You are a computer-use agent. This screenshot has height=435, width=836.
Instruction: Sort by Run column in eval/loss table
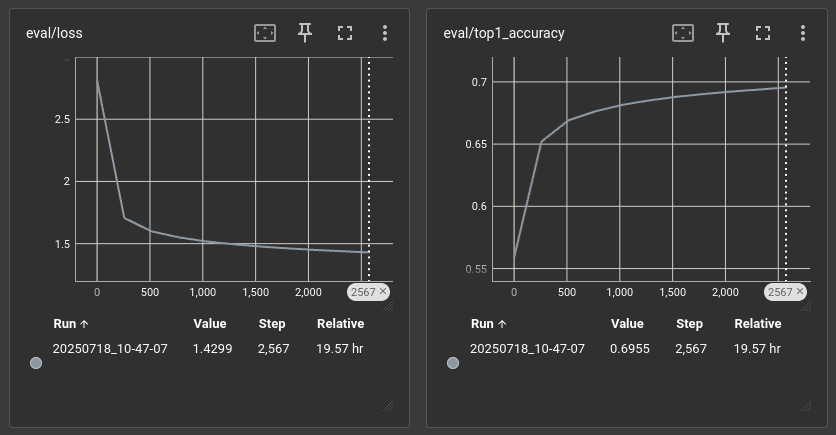pyautogui.click(x=71, y=324)
